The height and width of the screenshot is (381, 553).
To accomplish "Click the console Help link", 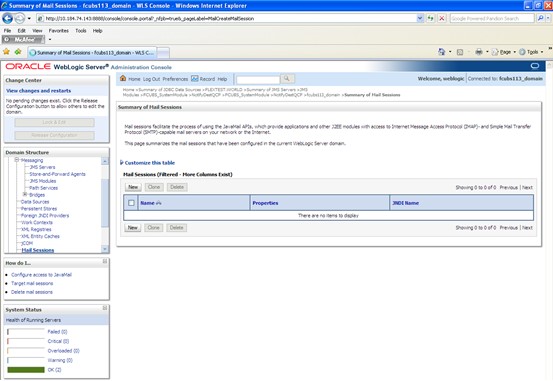I will (222, 79).
